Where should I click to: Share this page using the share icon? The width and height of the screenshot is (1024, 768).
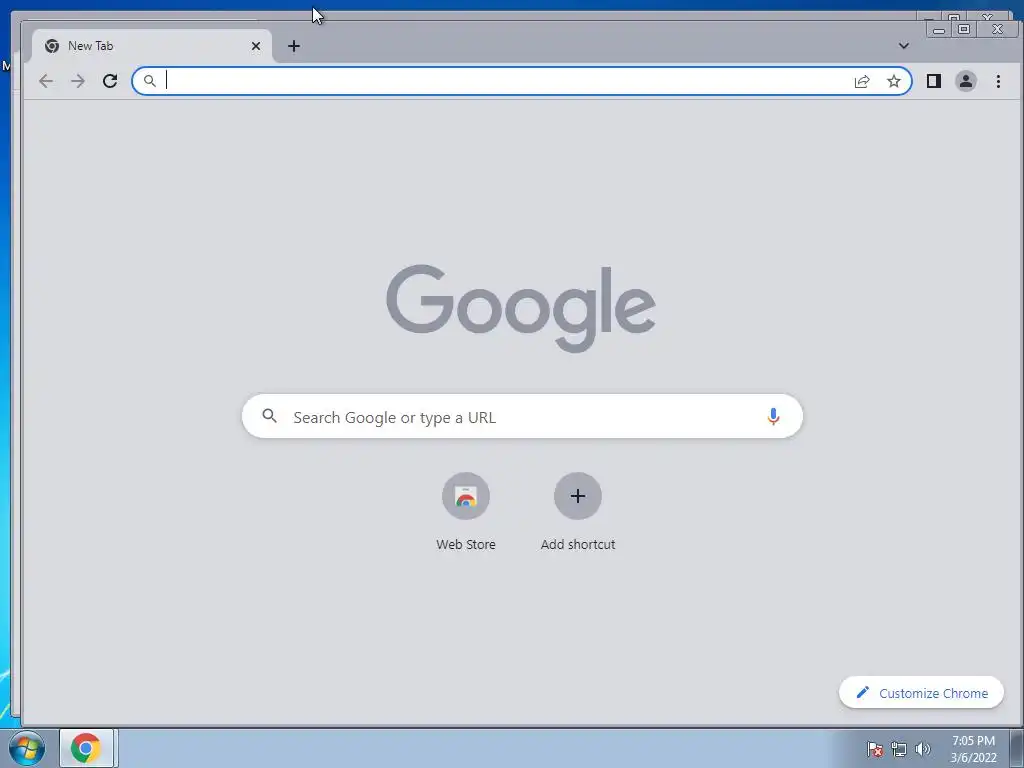point(862,81)
